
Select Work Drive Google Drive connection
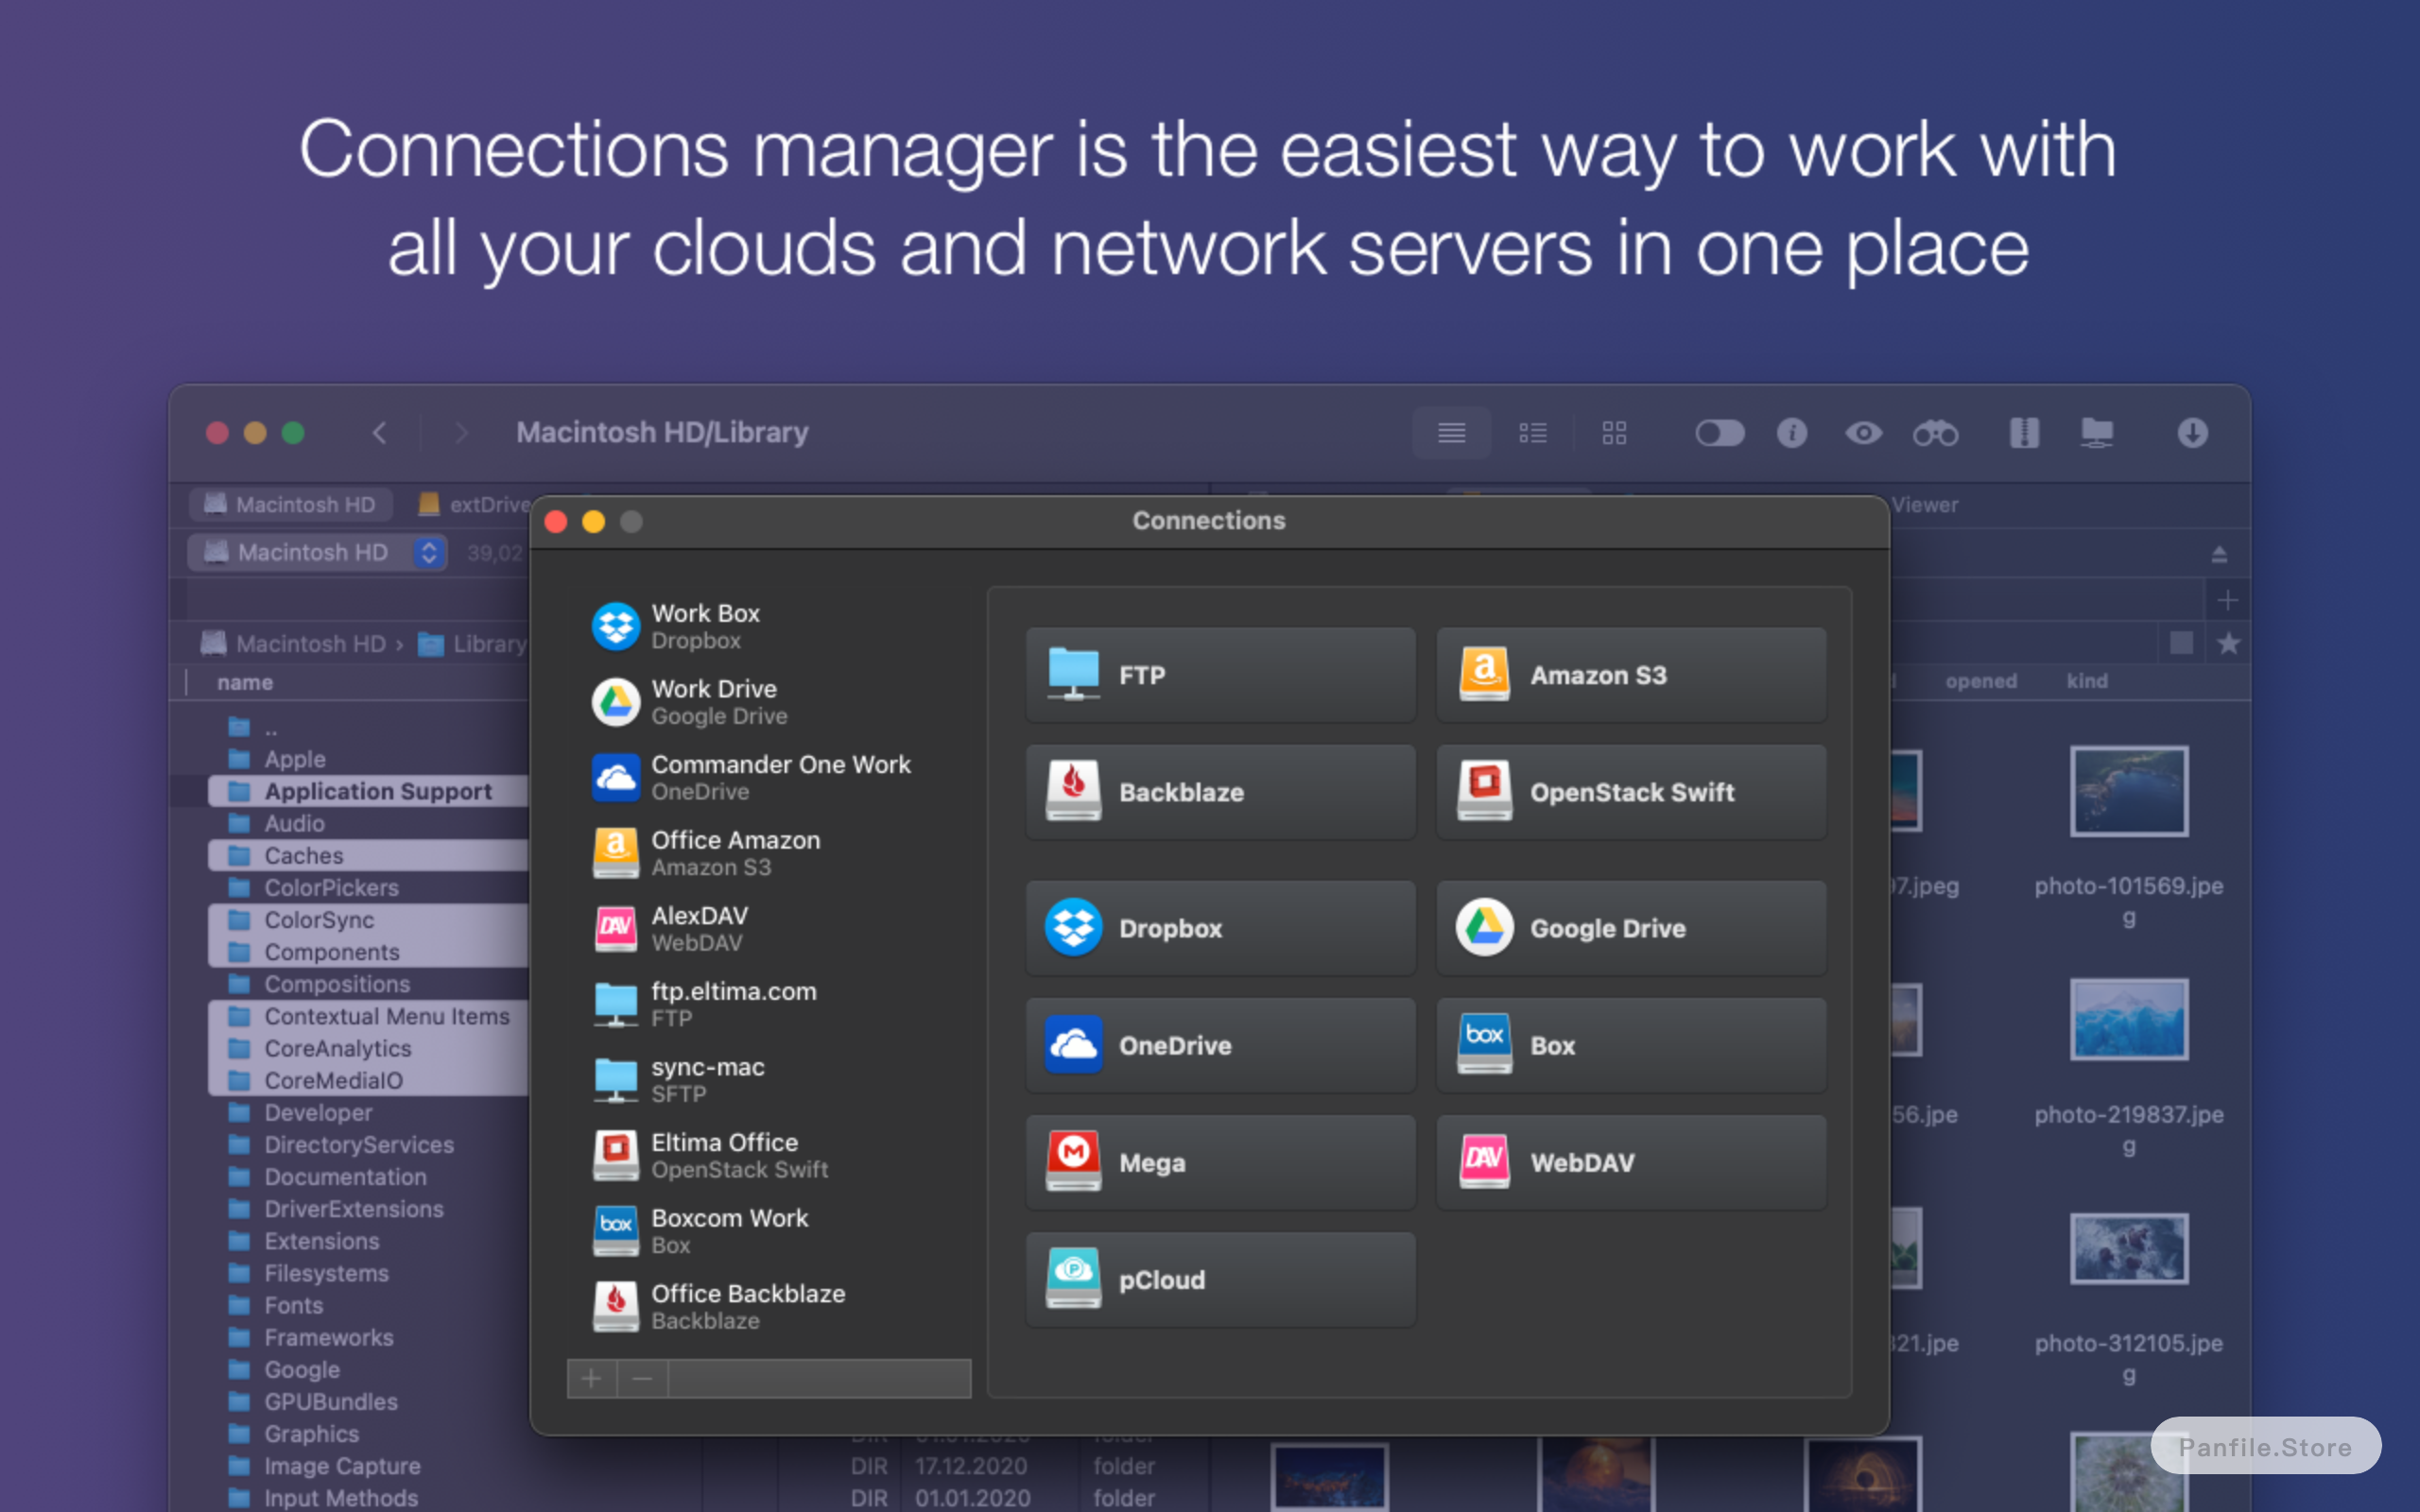point(768,702)
